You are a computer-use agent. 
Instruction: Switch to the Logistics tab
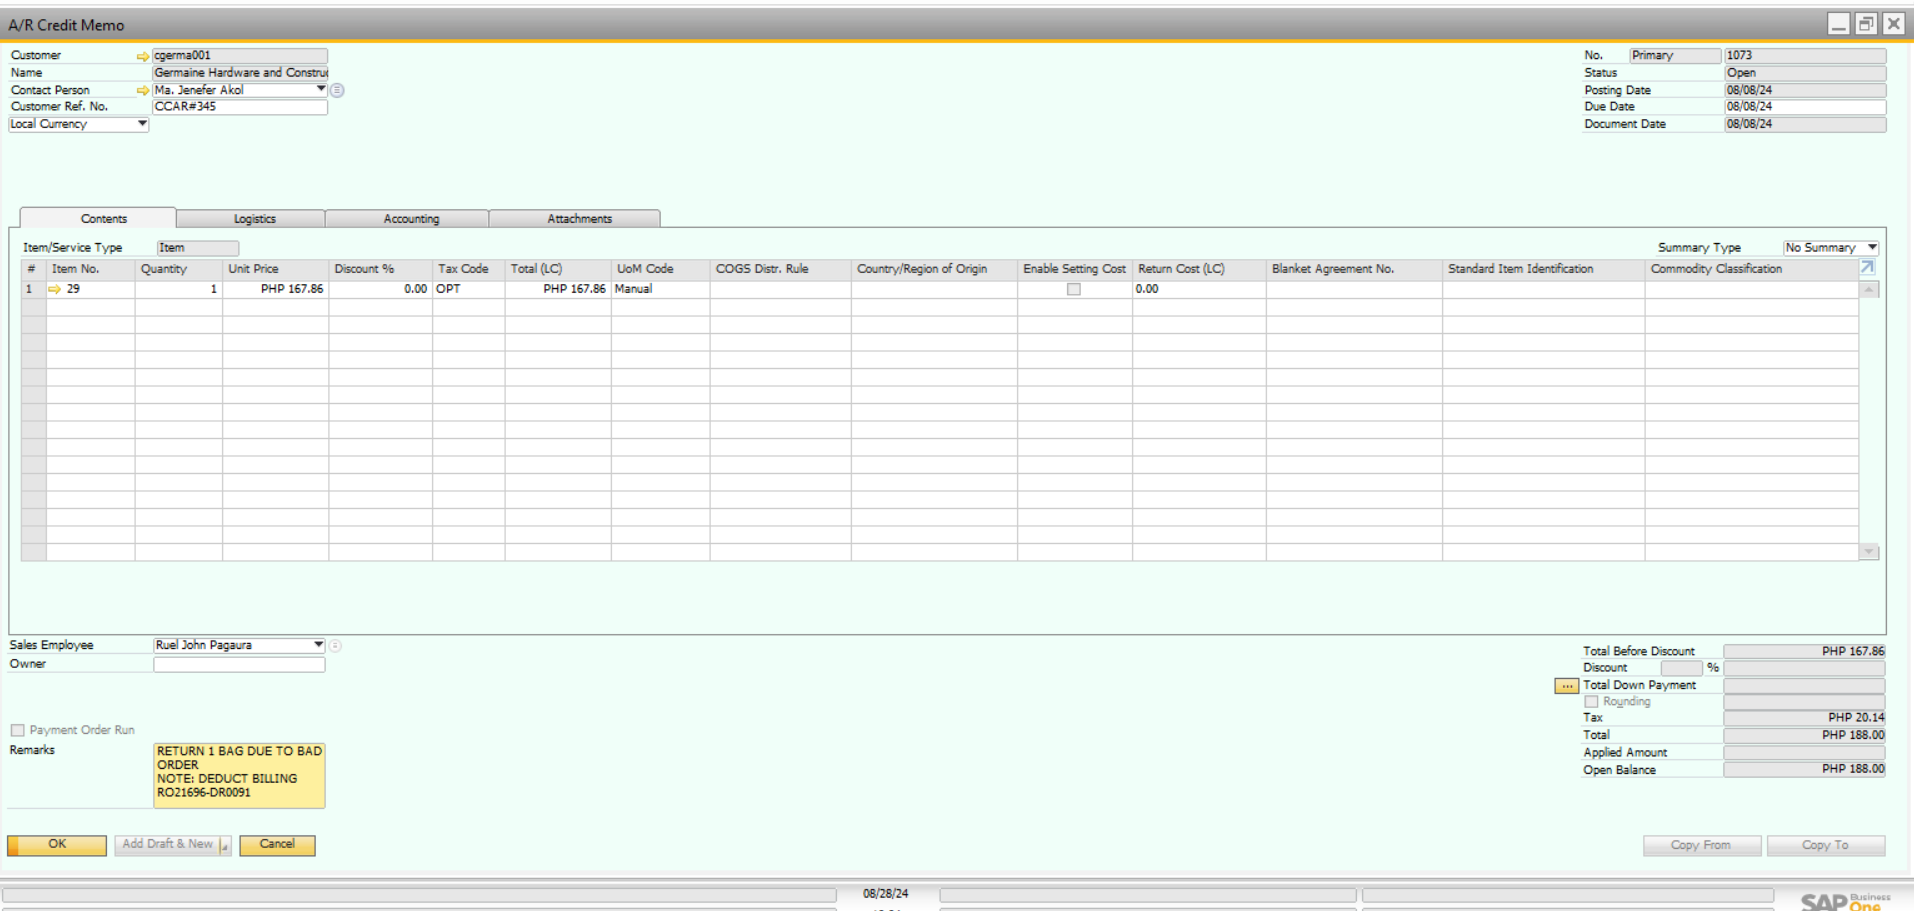254,219
